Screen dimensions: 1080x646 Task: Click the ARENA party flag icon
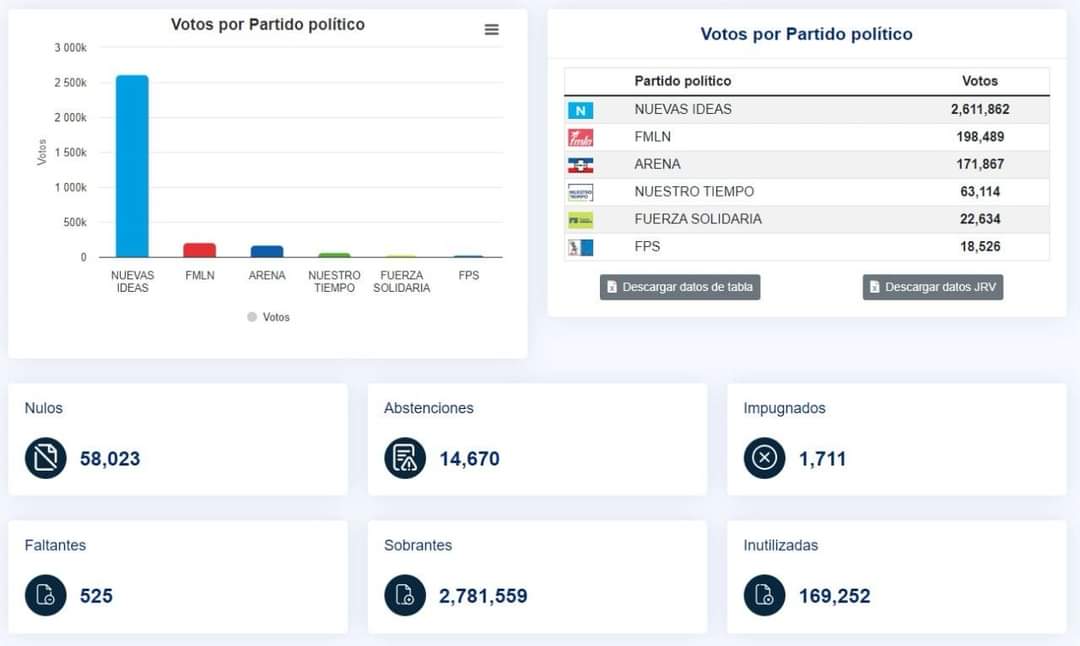(x=580, y=165)
